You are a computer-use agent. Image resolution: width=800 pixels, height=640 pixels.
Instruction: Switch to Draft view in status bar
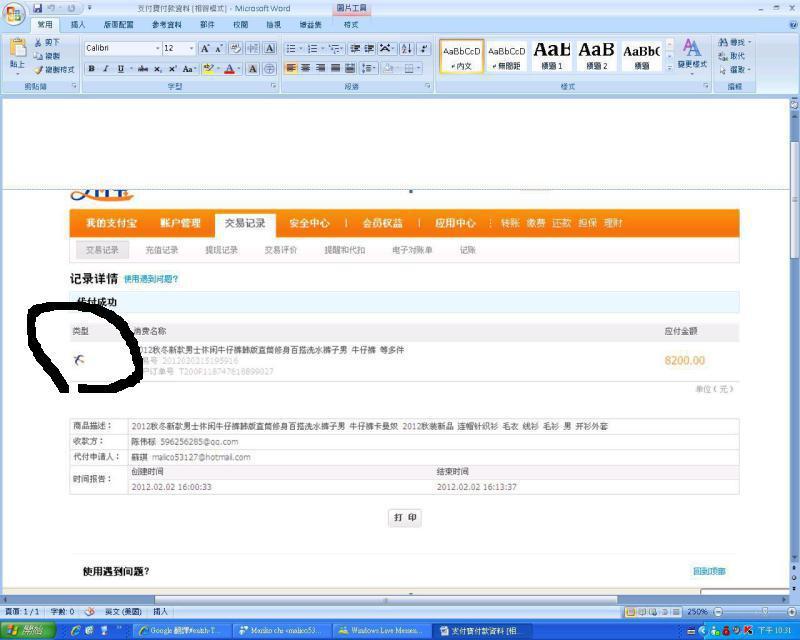pyautogui.click(x=676, y=611)
